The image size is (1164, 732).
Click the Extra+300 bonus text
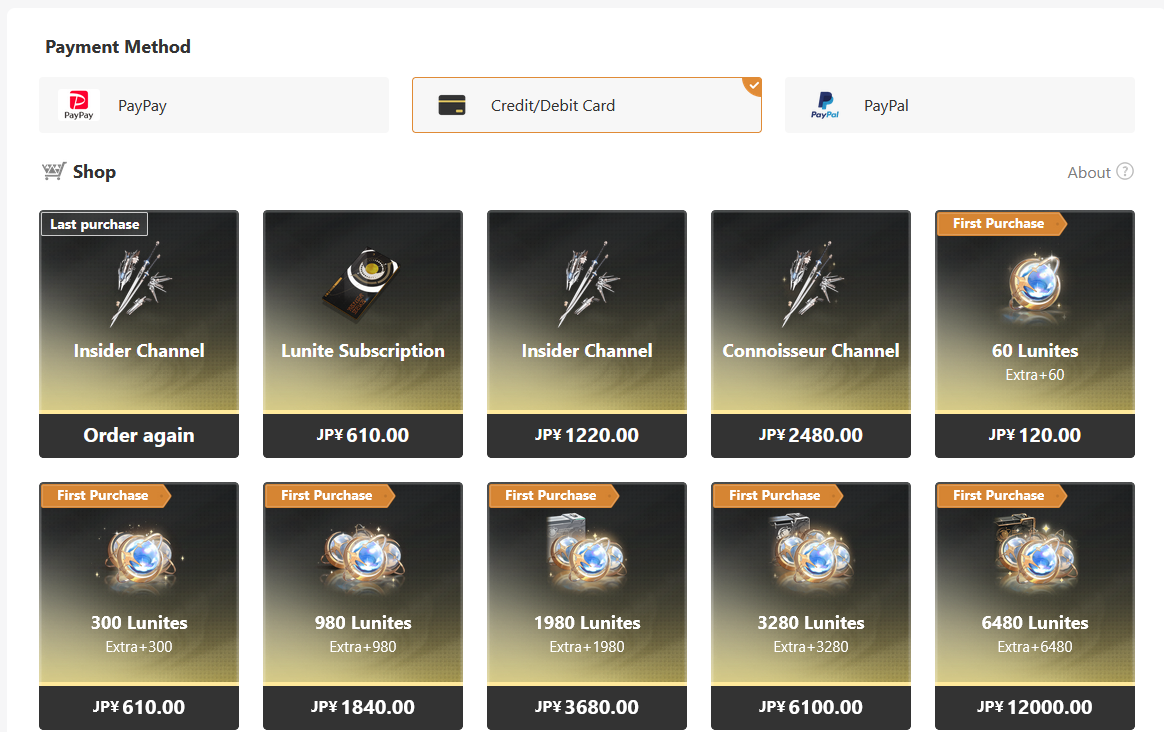(x=139, y=647)
